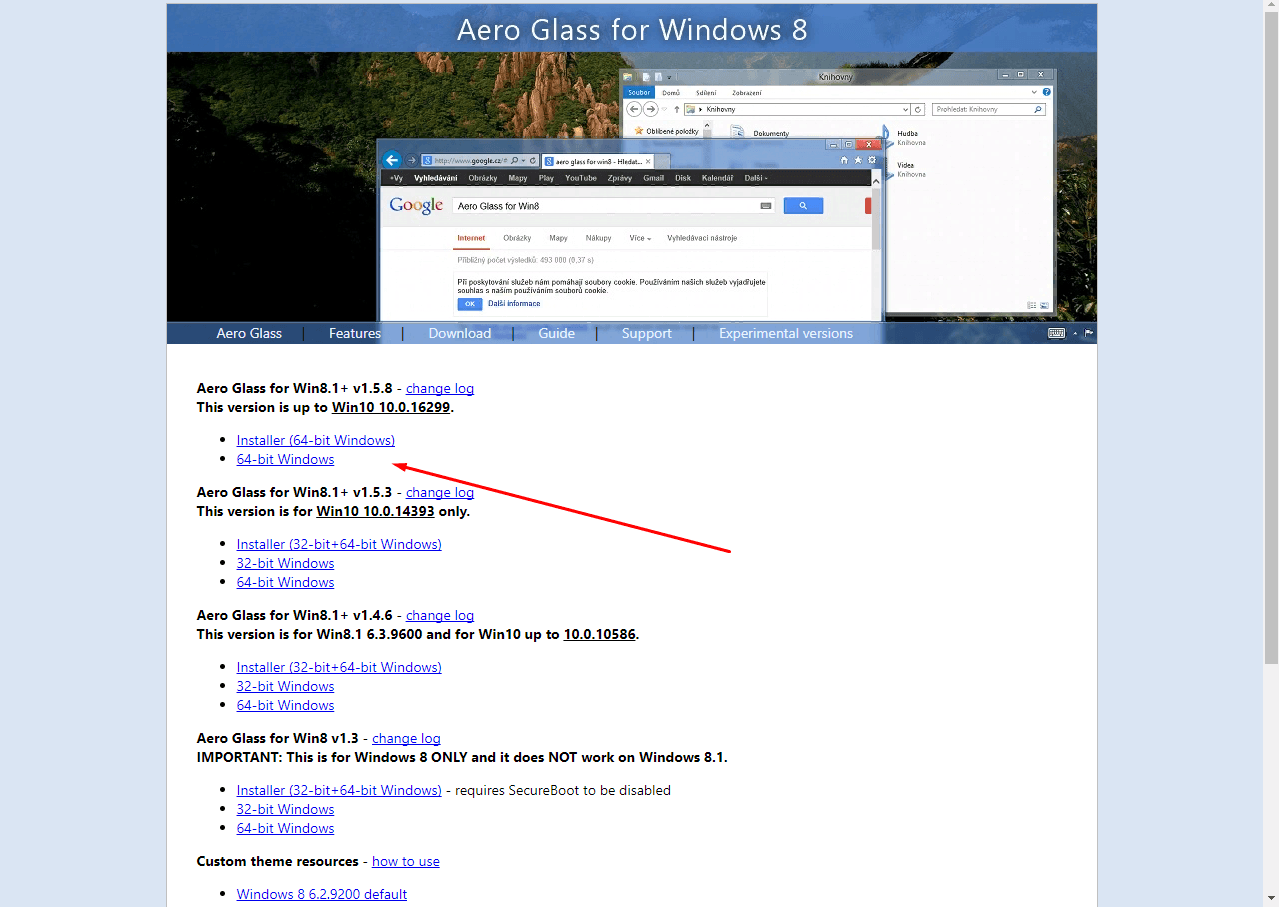1279x907 pixels.
Task: Choose 64-bit Windows under v1.4.6
Action: (x=285, y=705)
